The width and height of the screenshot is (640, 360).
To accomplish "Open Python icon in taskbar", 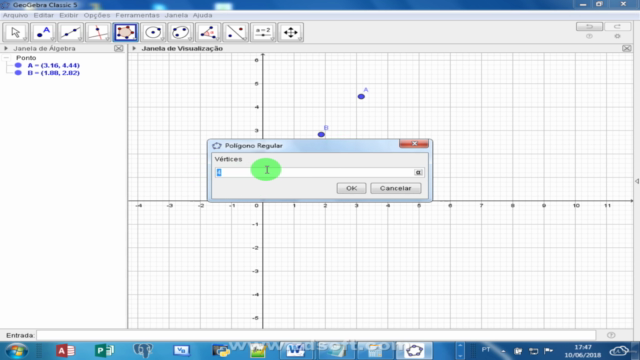I will [x=221, y=351].
